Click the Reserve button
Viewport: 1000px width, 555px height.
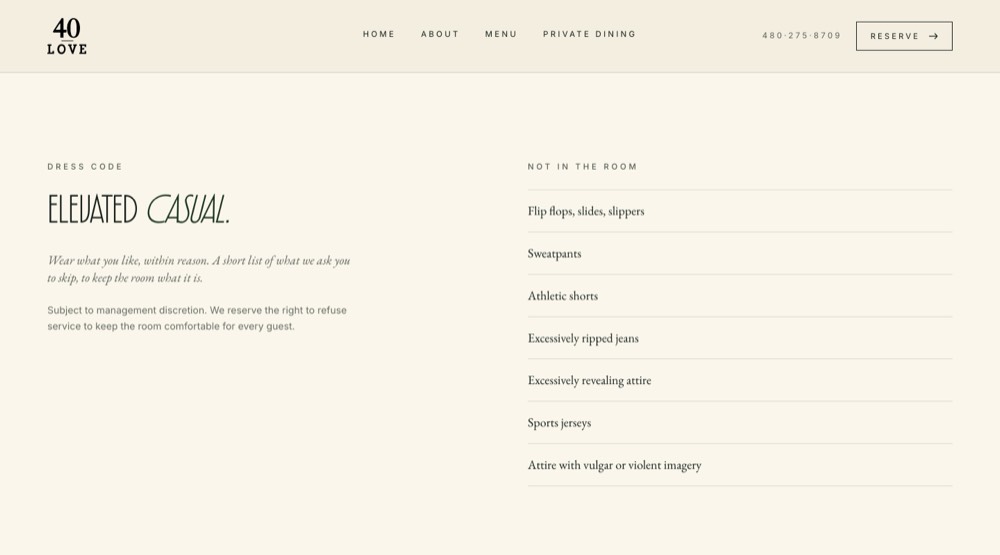[904, 36]
